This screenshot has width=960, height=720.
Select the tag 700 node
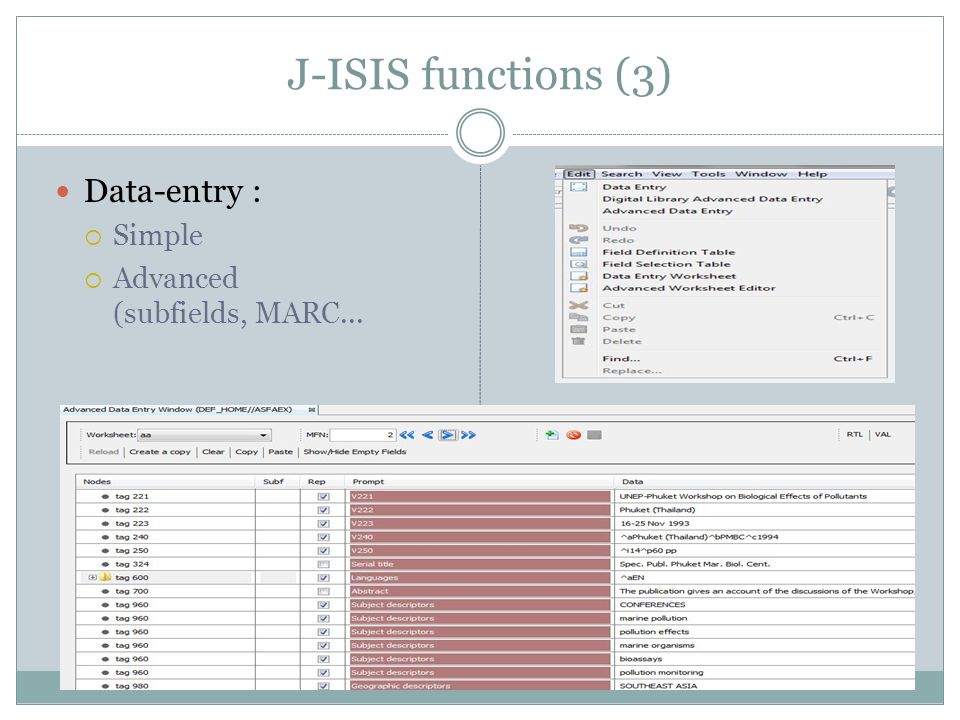[x=132, y=591]
